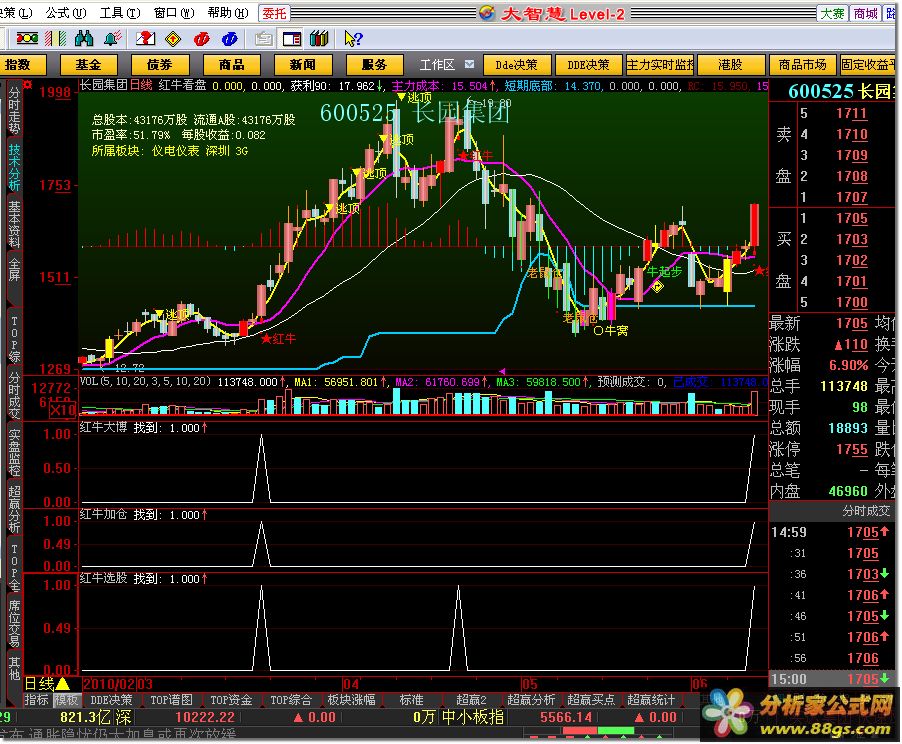Click the DDE决策 button in top bar
902x744 pixels.
click(588, 64)
